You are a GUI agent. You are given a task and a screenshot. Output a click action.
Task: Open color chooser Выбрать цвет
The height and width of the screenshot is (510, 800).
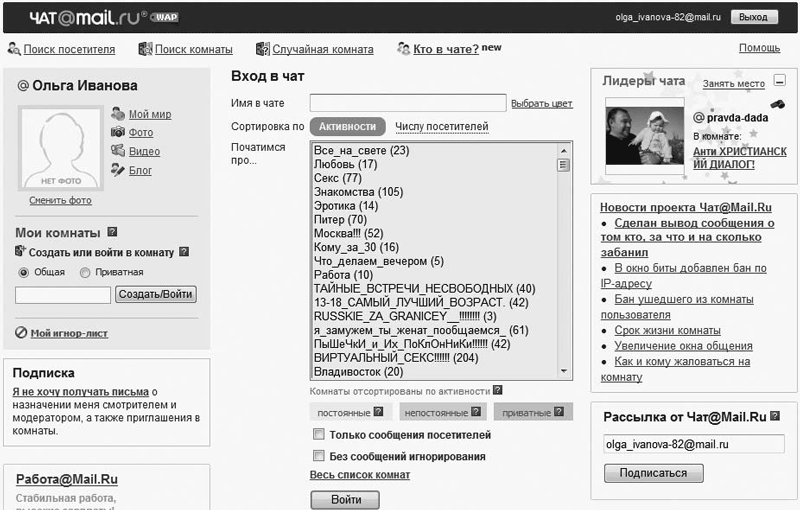[x=541, y=103]
